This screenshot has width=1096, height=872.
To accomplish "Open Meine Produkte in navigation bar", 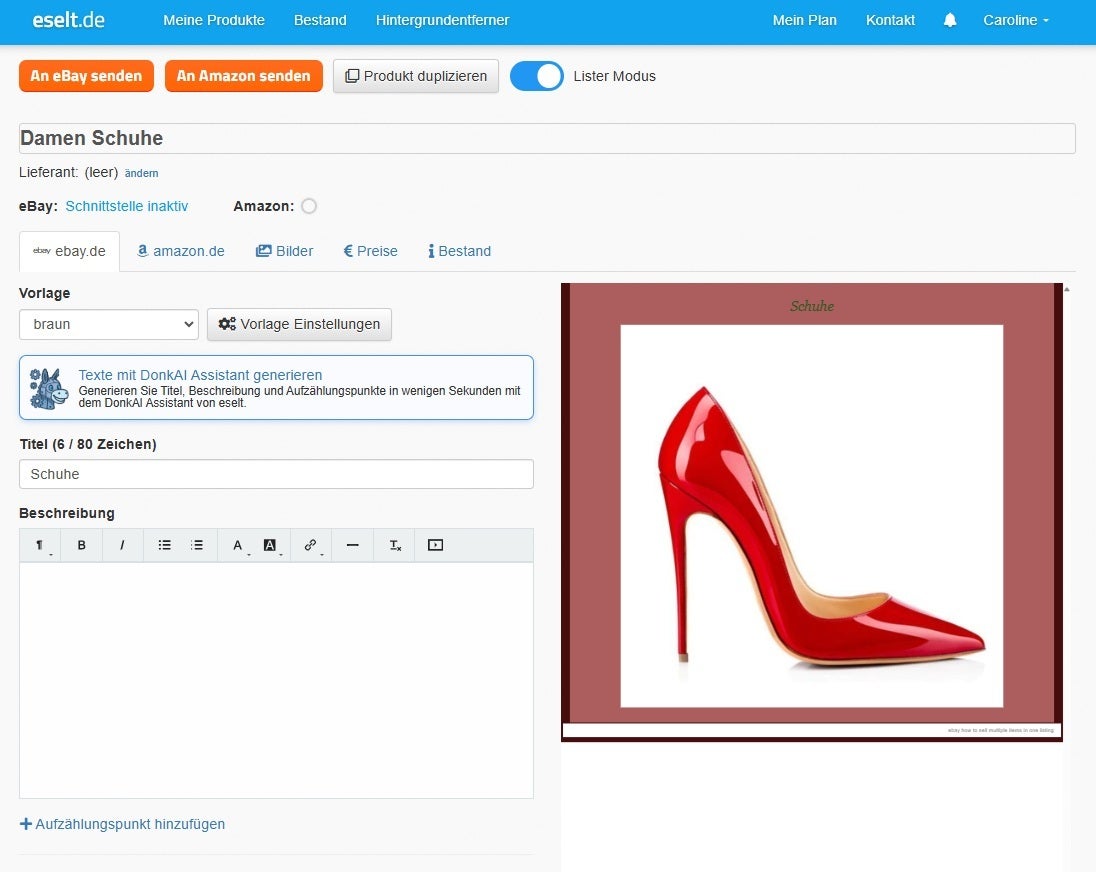I will click(214, 20).
